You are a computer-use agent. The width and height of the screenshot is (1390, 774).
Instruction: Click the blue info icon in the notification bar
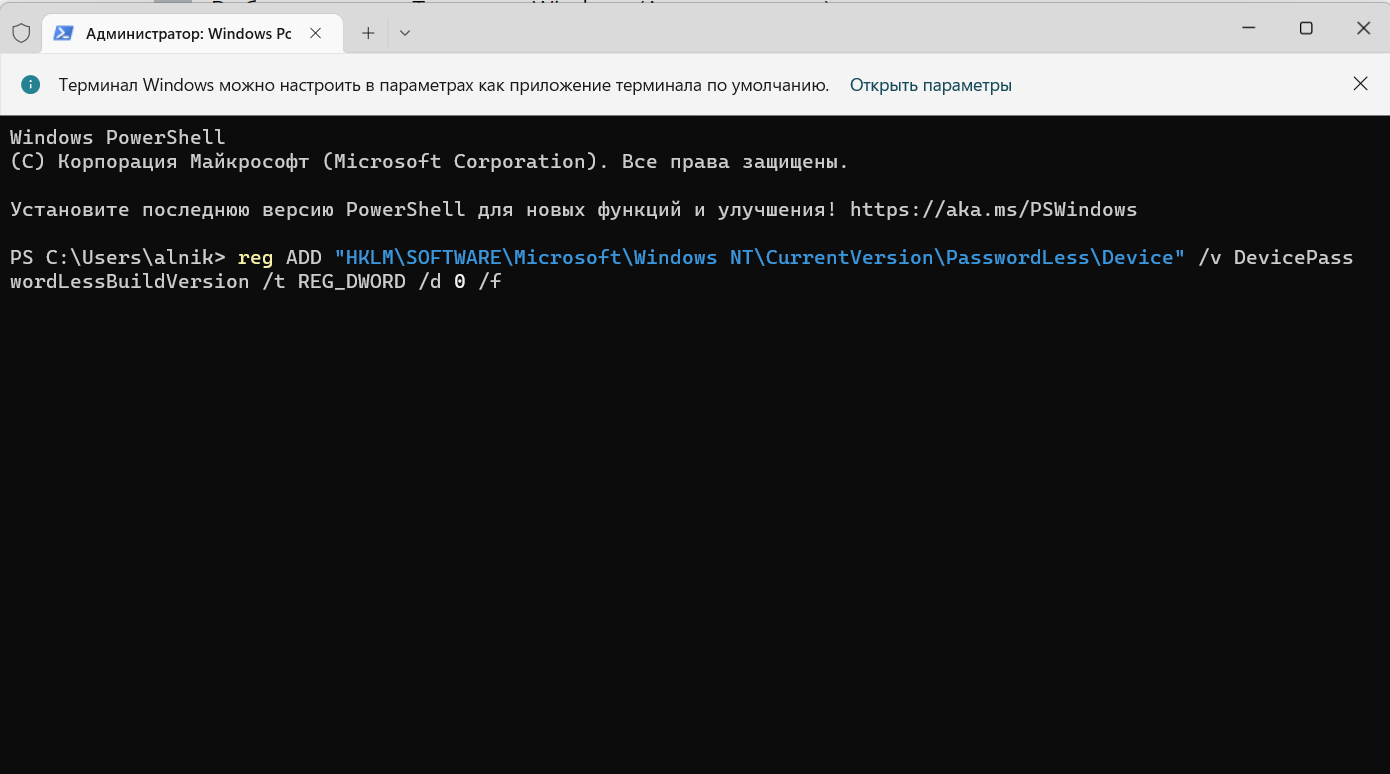31,85
